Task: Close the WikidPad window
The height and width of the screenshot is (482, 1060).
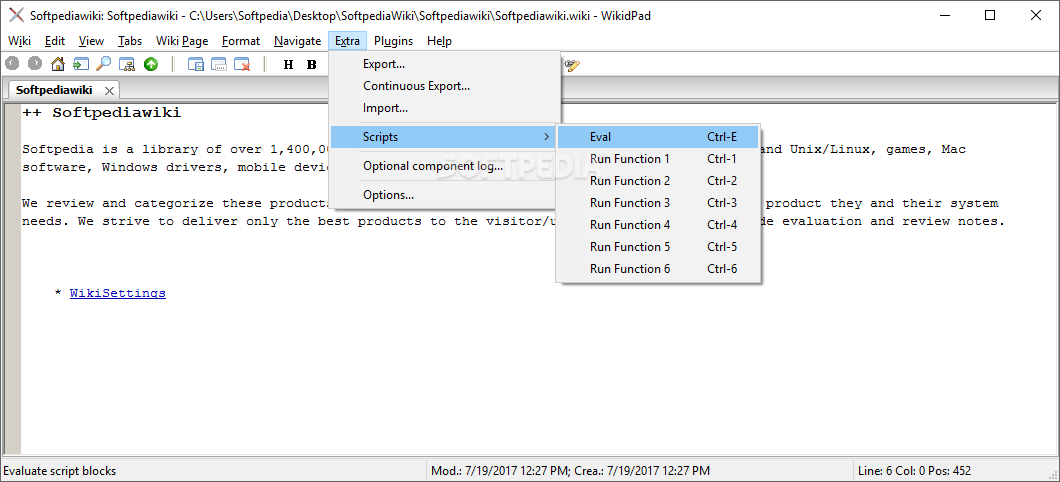Action: [x=1035, y=16]
